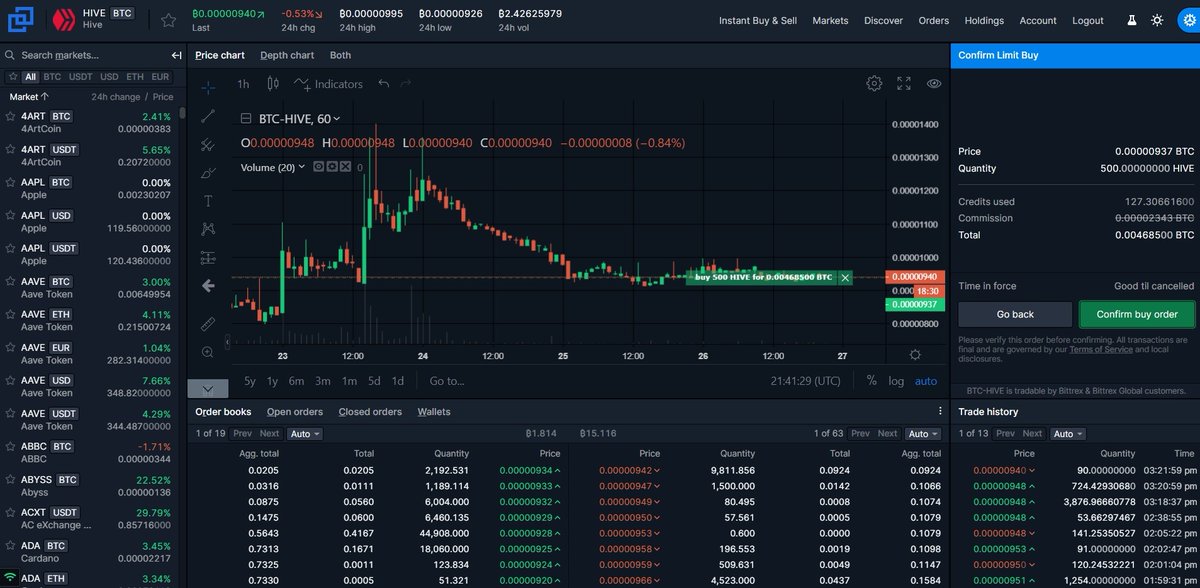Toggle the eye icon to hide chart drawings
Screen dimensions: 1200x588
pos(934,83)
